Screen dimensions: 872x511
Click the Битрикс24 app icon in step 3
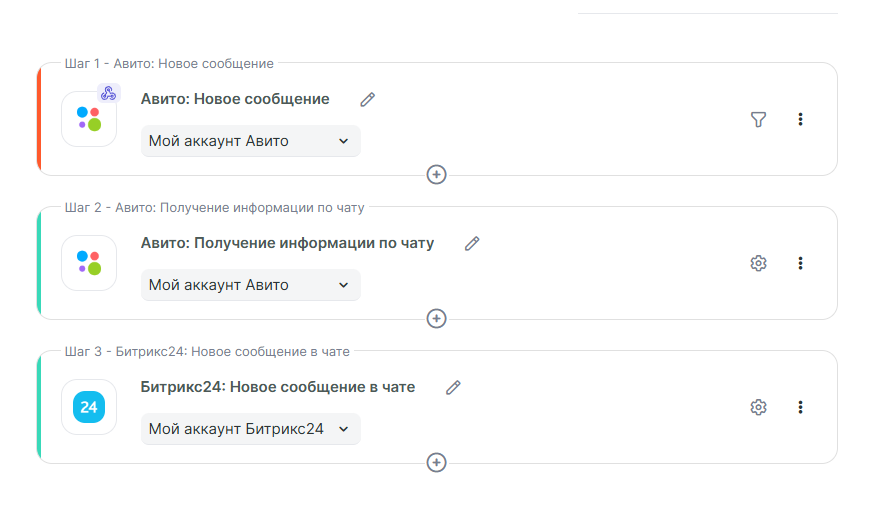[x=89, y=407]
